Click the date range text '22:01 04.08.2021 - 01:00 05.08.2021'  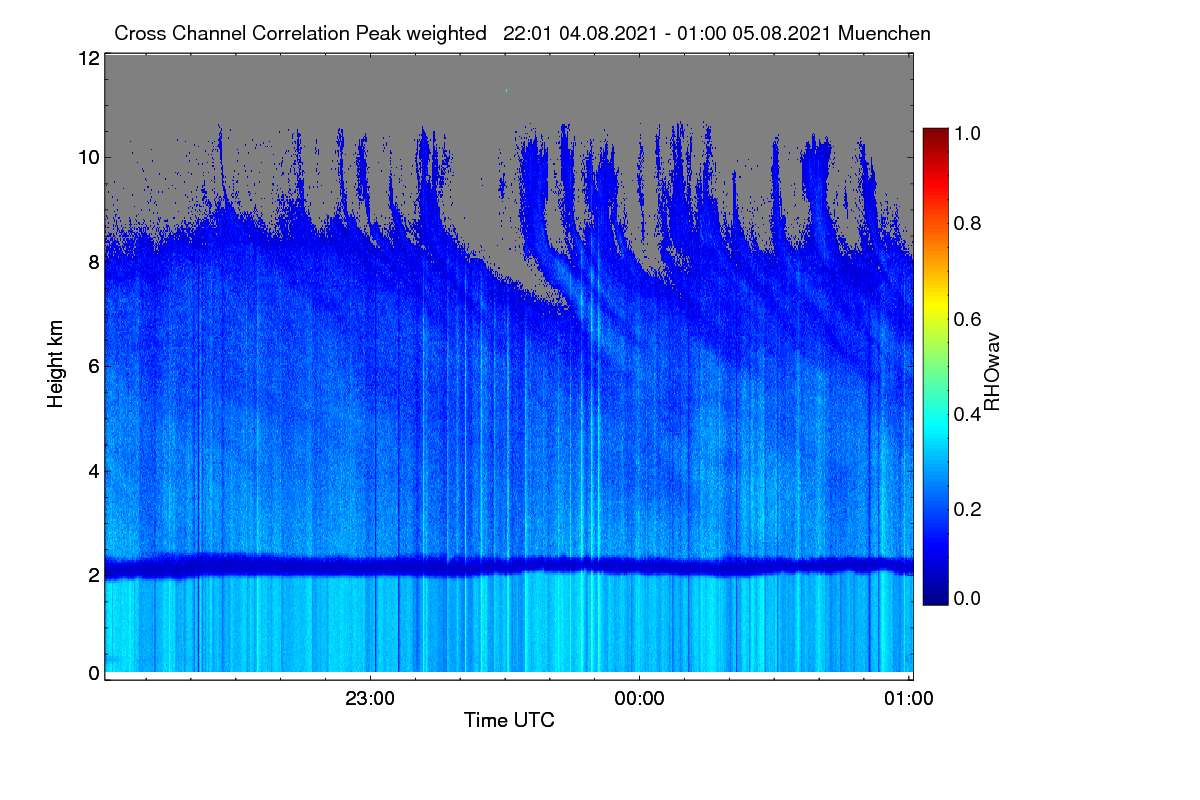[x=668, y=33]
